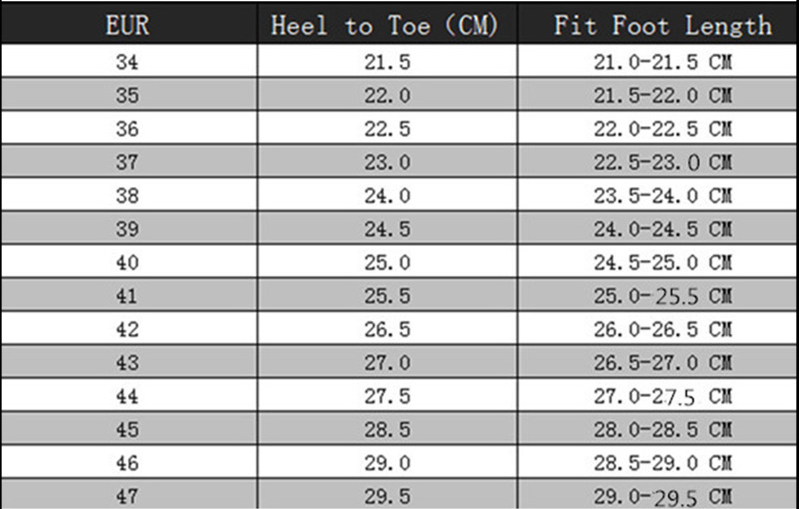The width and height of the screenshot is (801, 509).
Task: Select EUR size 47 cell
Action: coord(127,496)
